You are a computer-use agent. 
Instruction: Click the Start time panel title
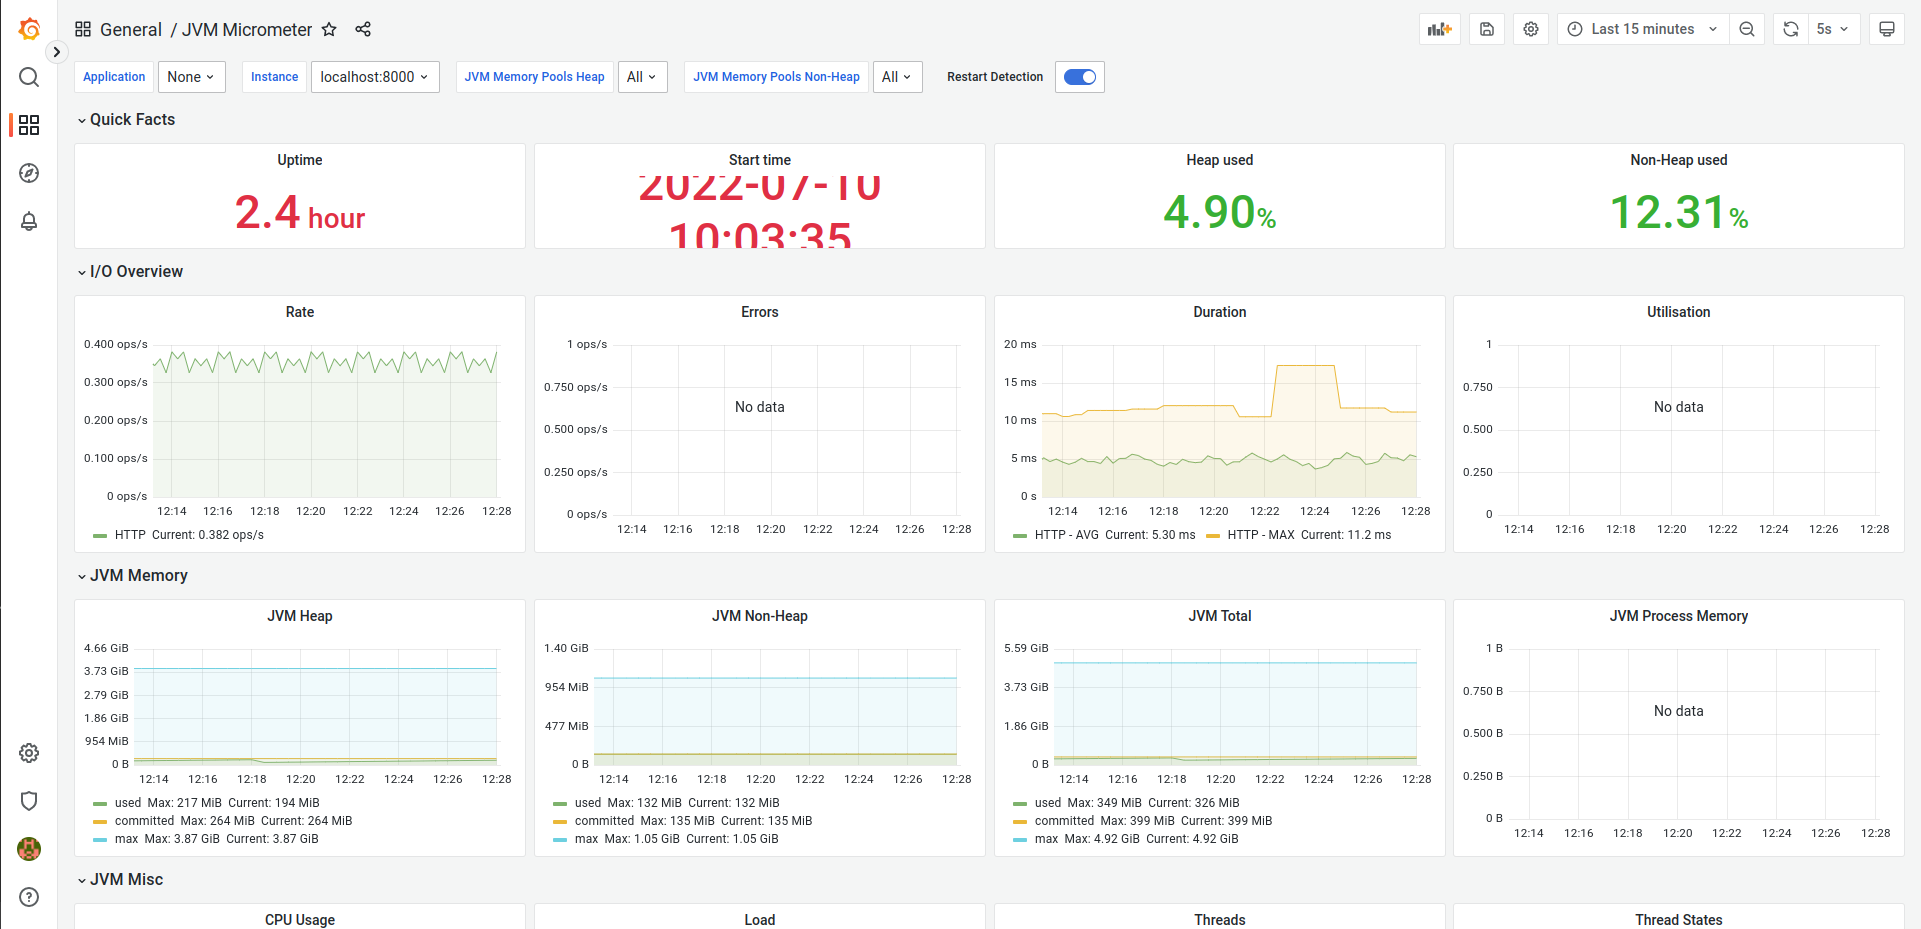click(760, 160)
